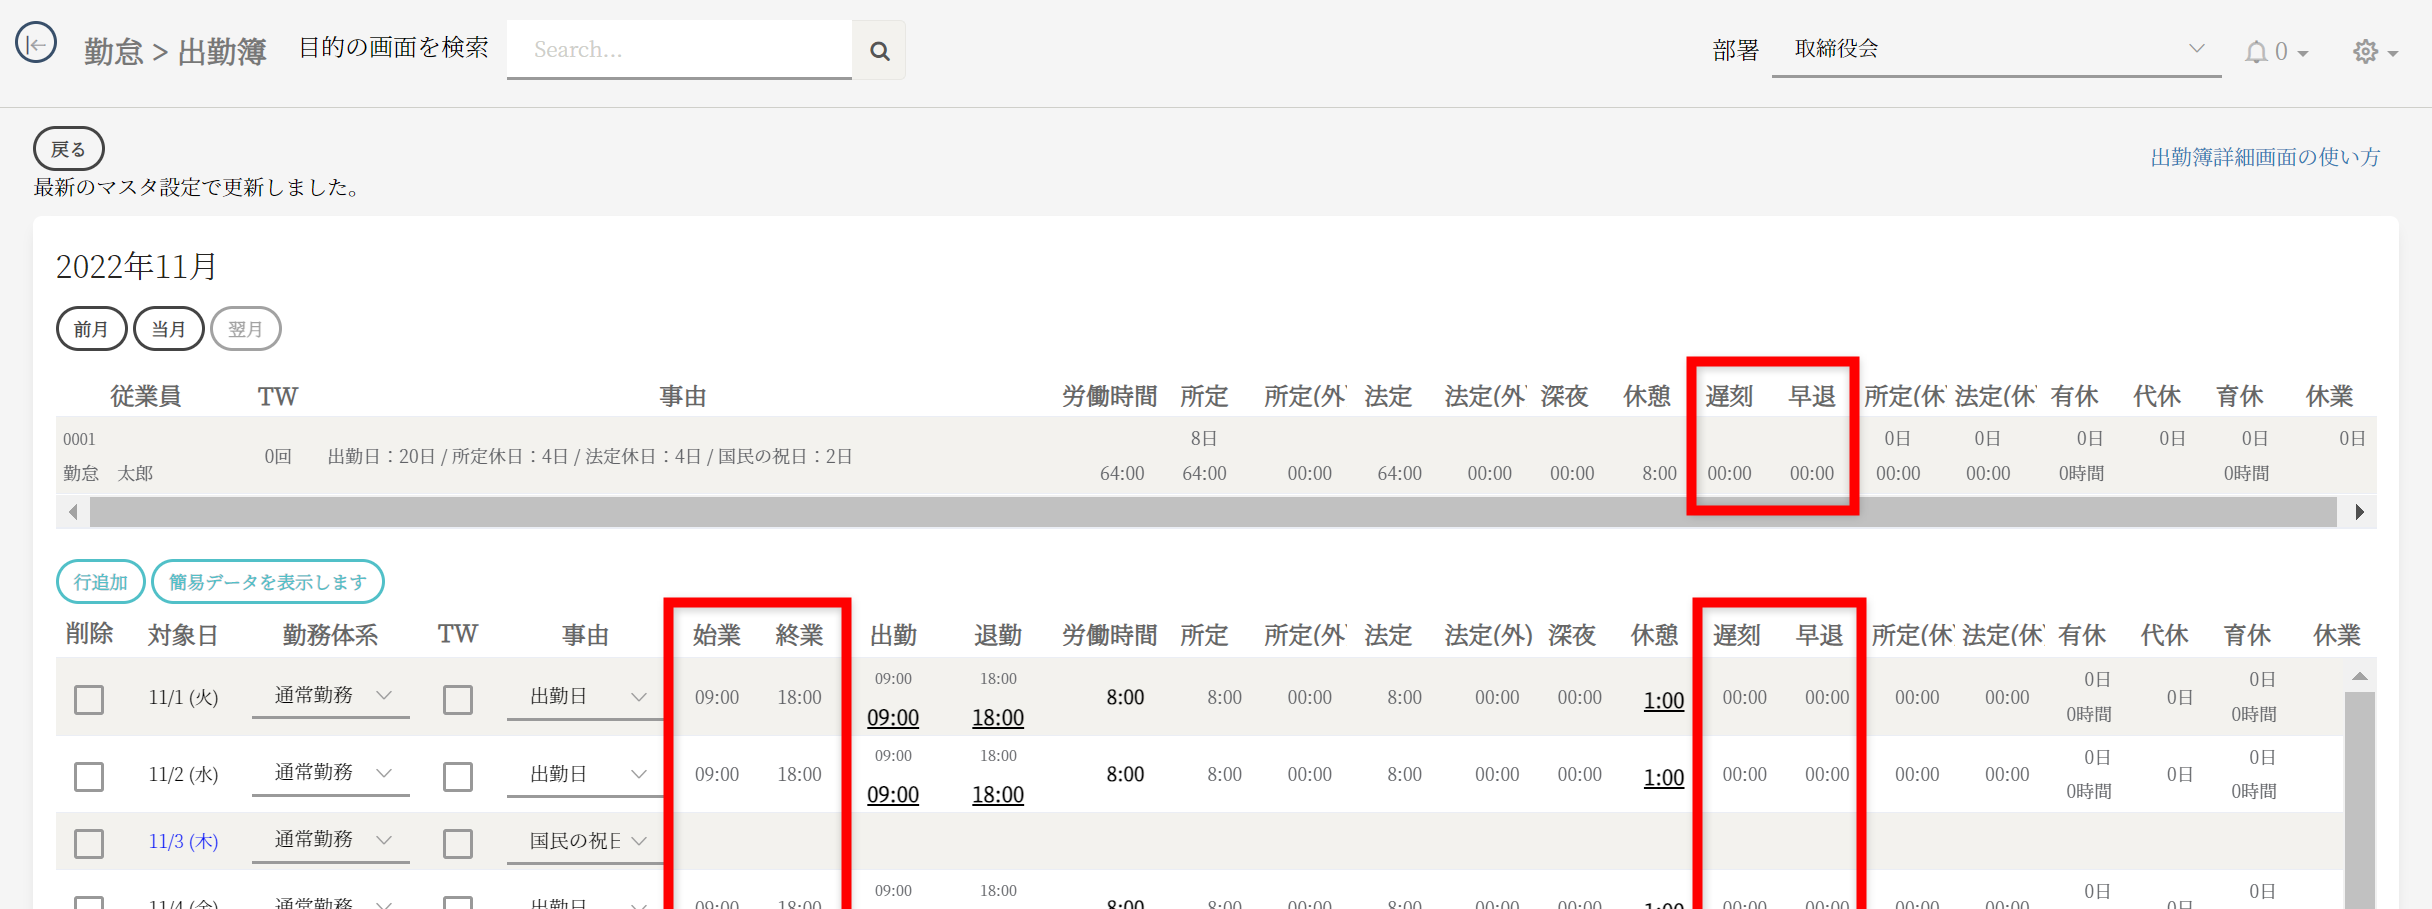Open 出勤簿詳細画面の使い方 help link
This screenshot has height=909, width=2432.
coord(2264,157)
